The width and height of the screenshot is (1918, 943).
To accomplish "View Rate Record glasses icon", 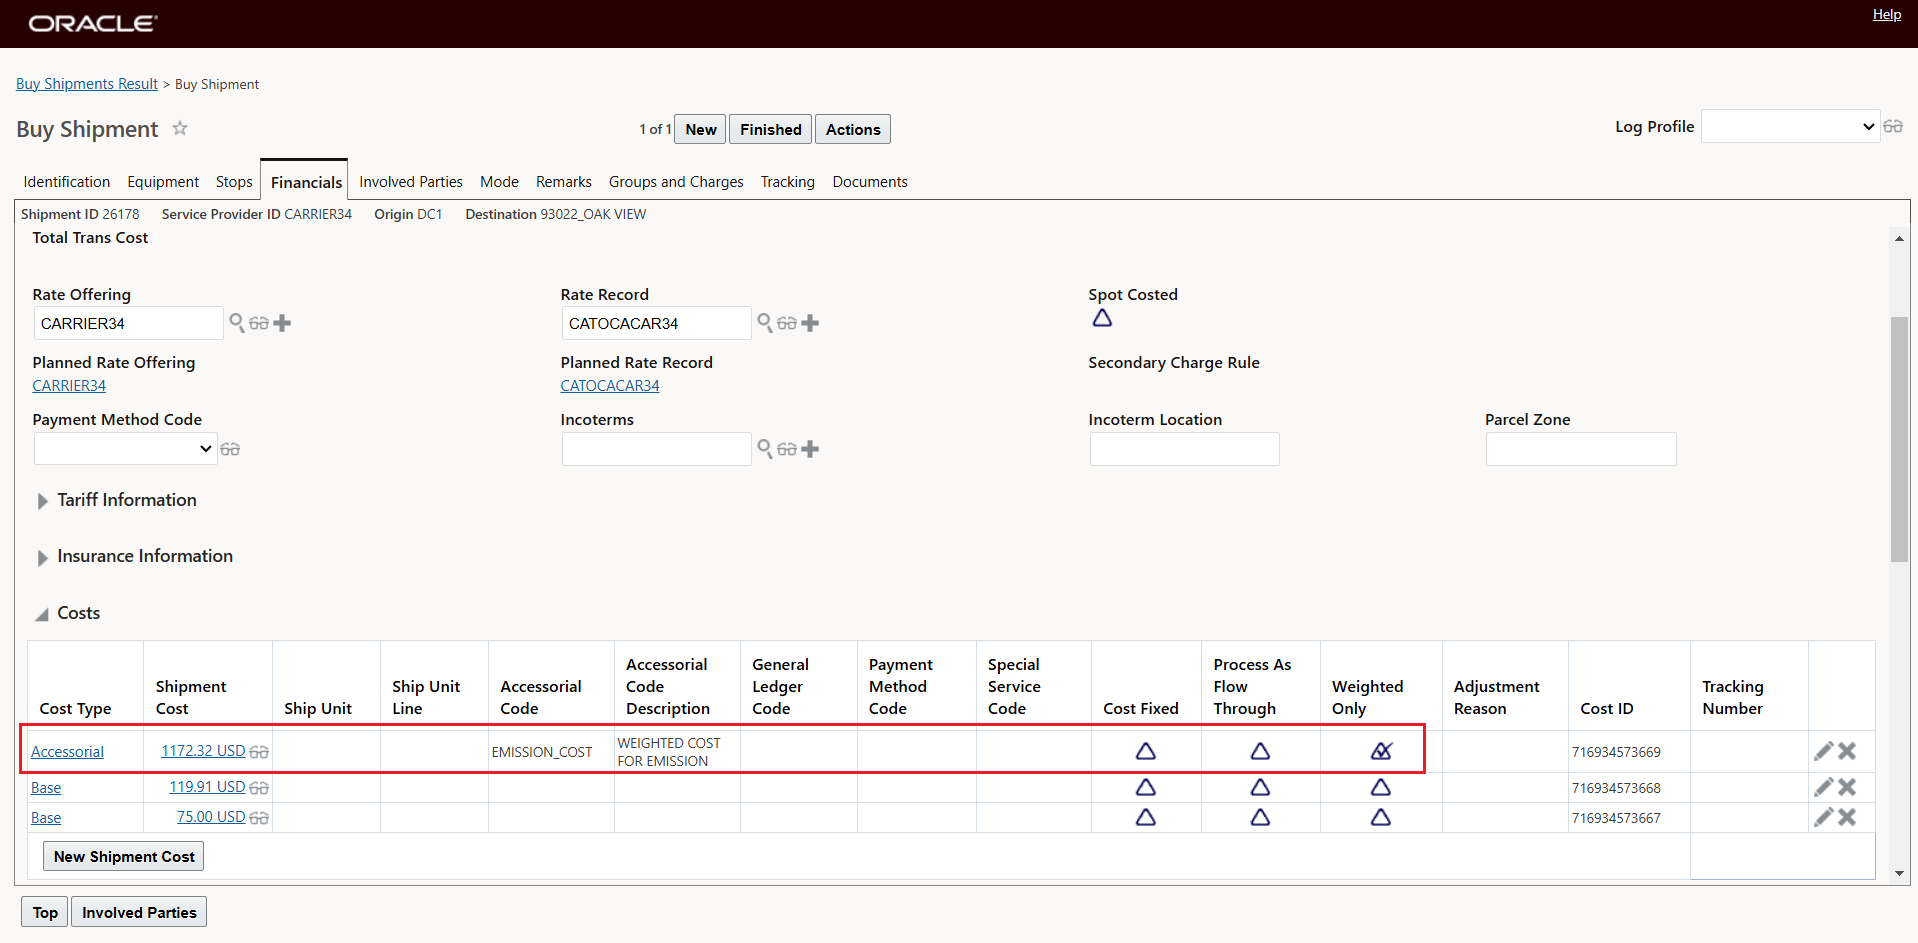I will 787,323.
